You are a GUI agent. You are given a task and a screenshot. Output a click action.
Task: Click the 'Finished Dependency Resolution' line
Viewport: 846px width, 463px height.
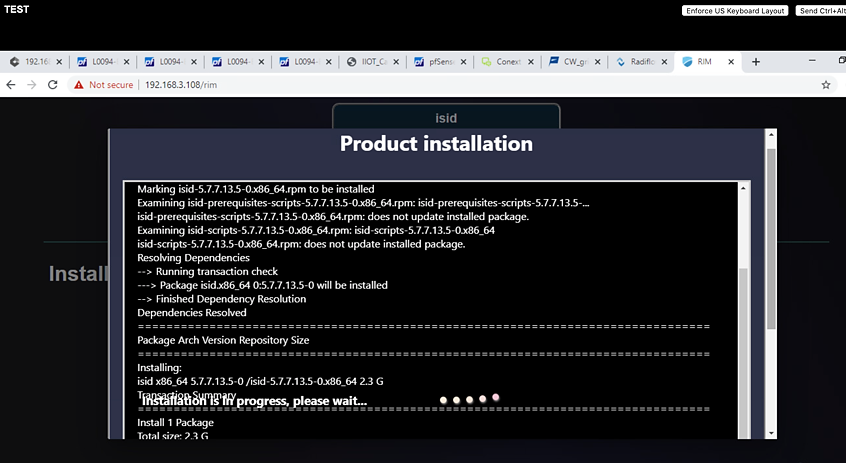[x=221, y=299]
